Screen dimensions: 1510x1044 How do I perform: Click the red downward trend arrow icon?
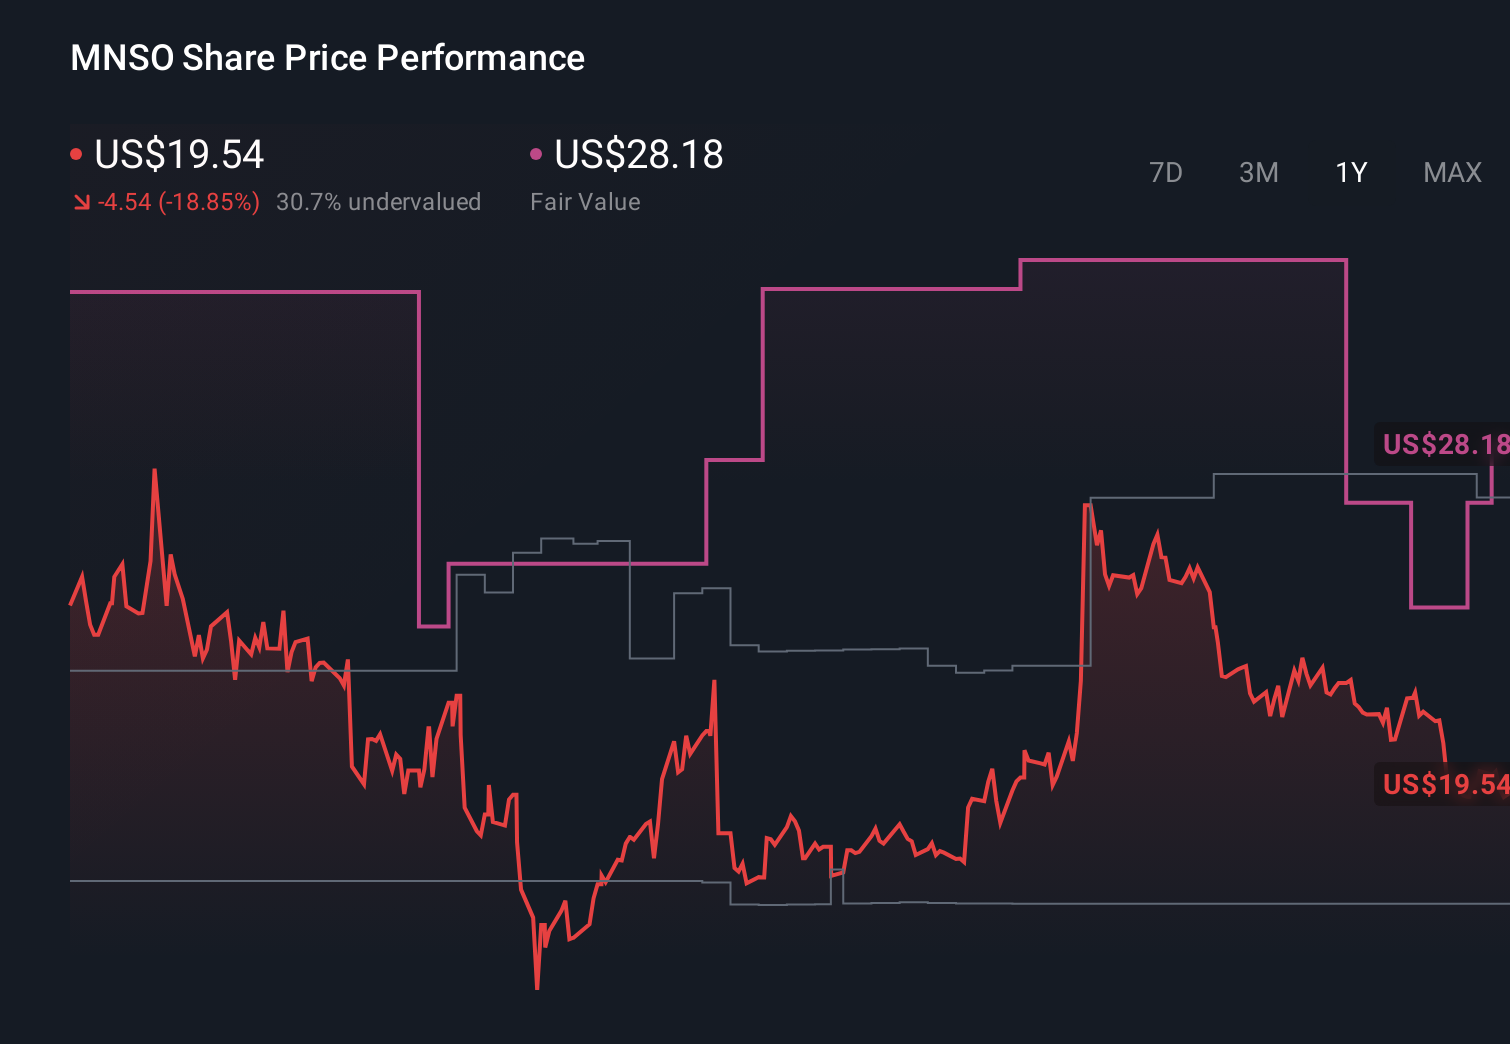click(x=82, y=201)
